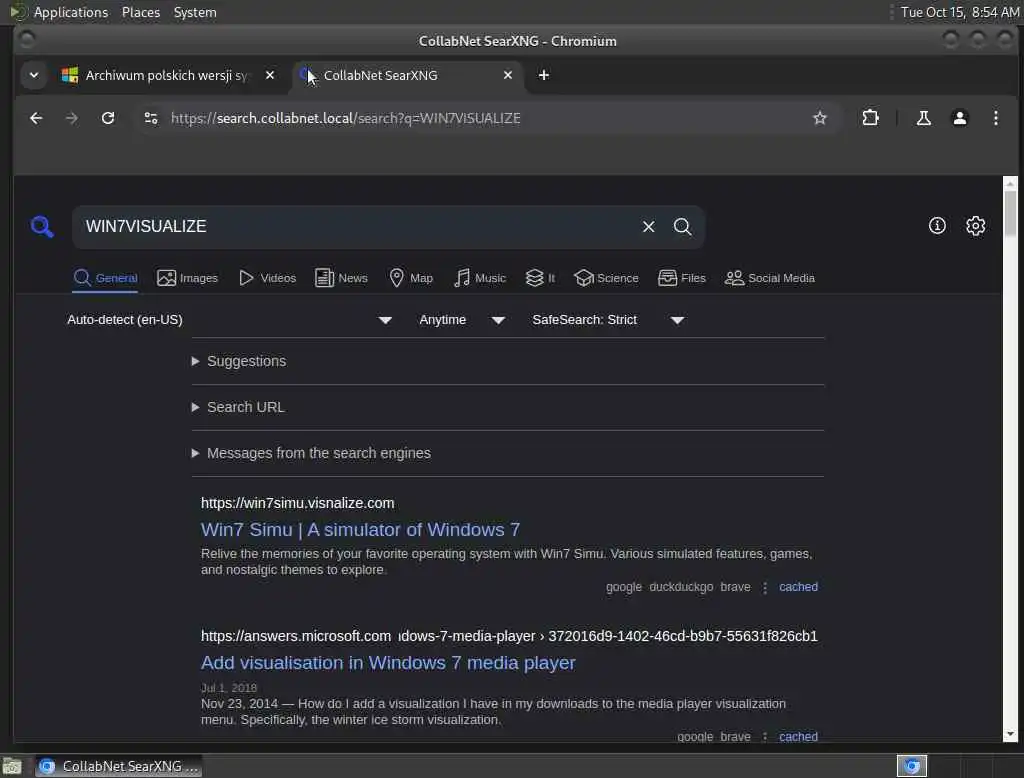Open three-dot options on Win7 Simu result
This screenshot has width=1024, height=778.
(x=765, y=588)
